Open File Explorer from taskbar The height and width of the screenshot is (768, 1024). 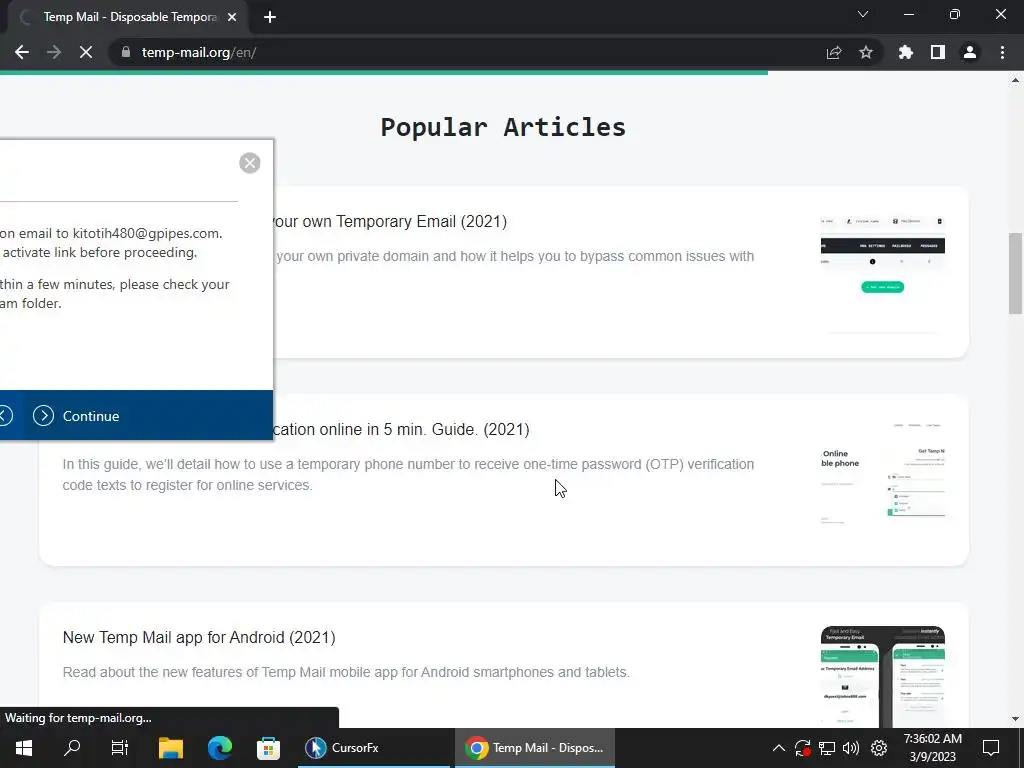coord(171,748)
